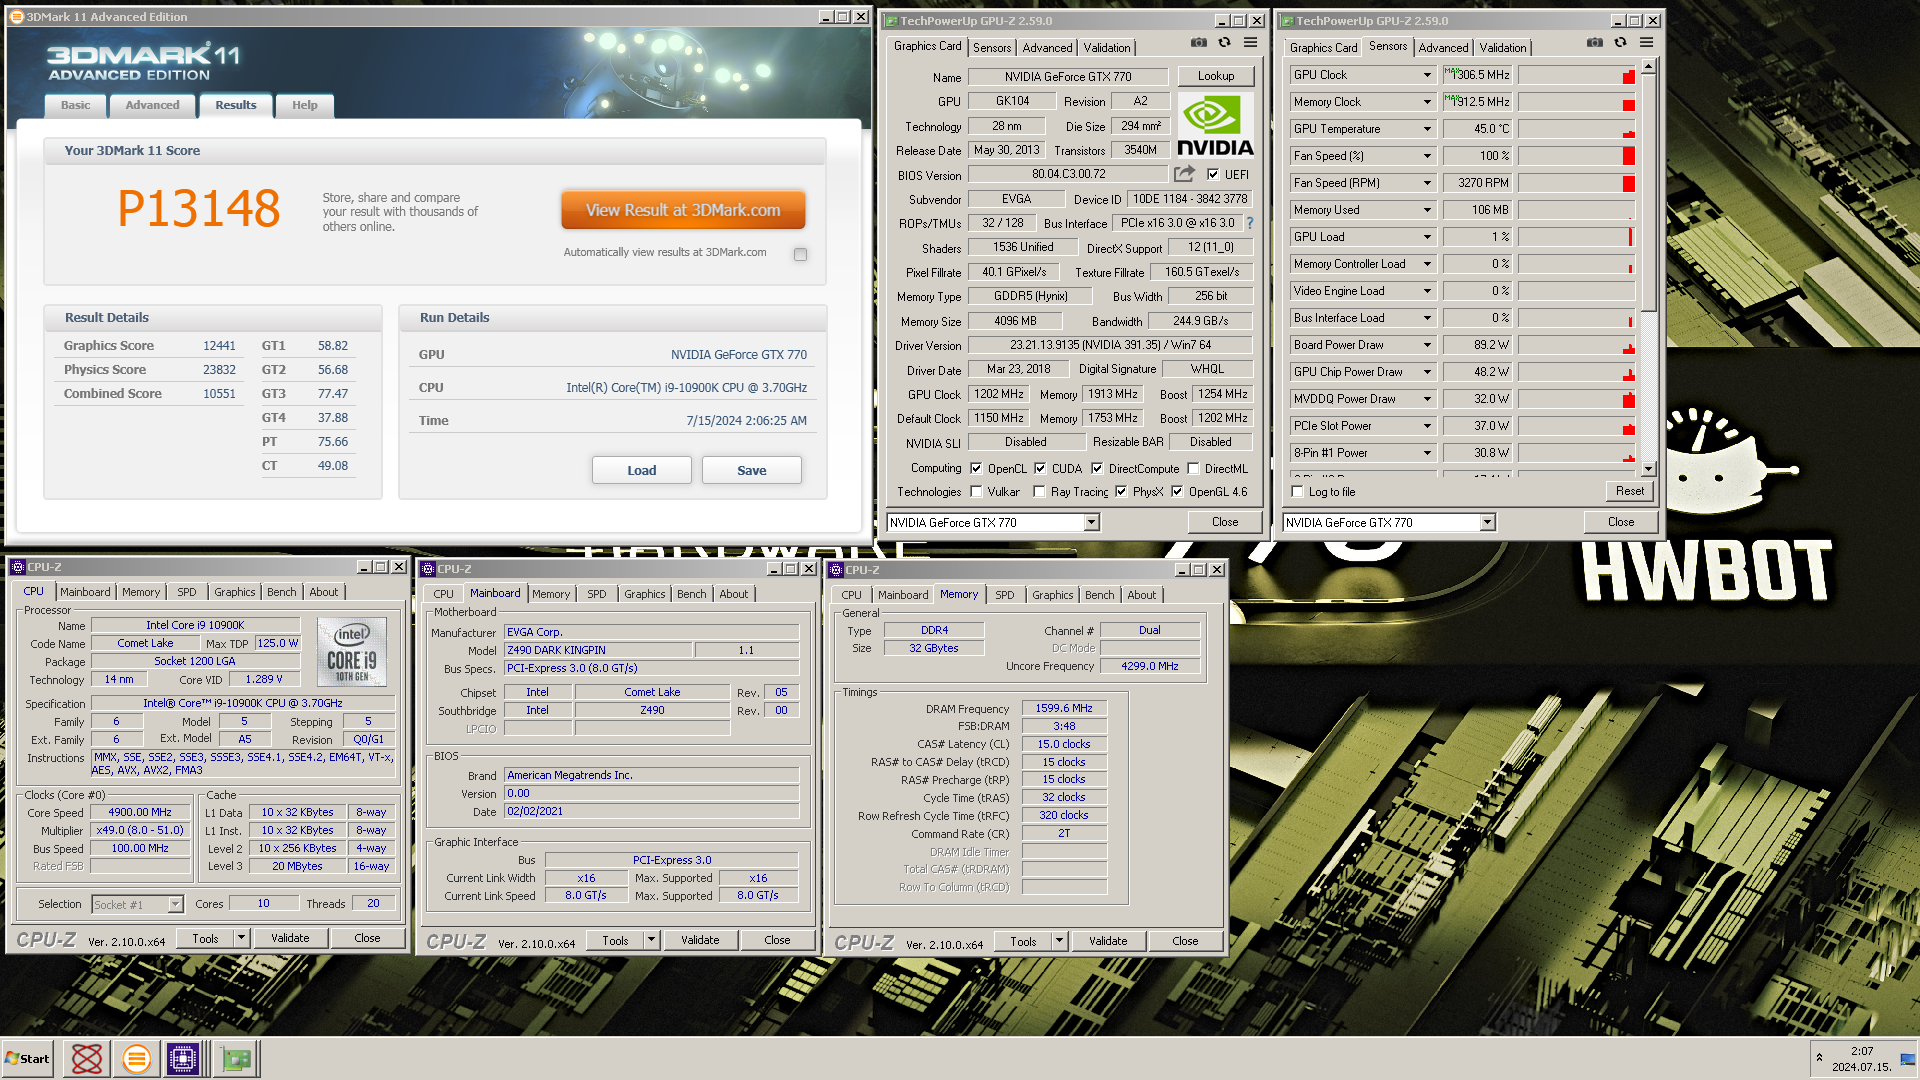Open the Windows Start menu
Screen dimensions: 1920x1080
tap(27, 1058)
